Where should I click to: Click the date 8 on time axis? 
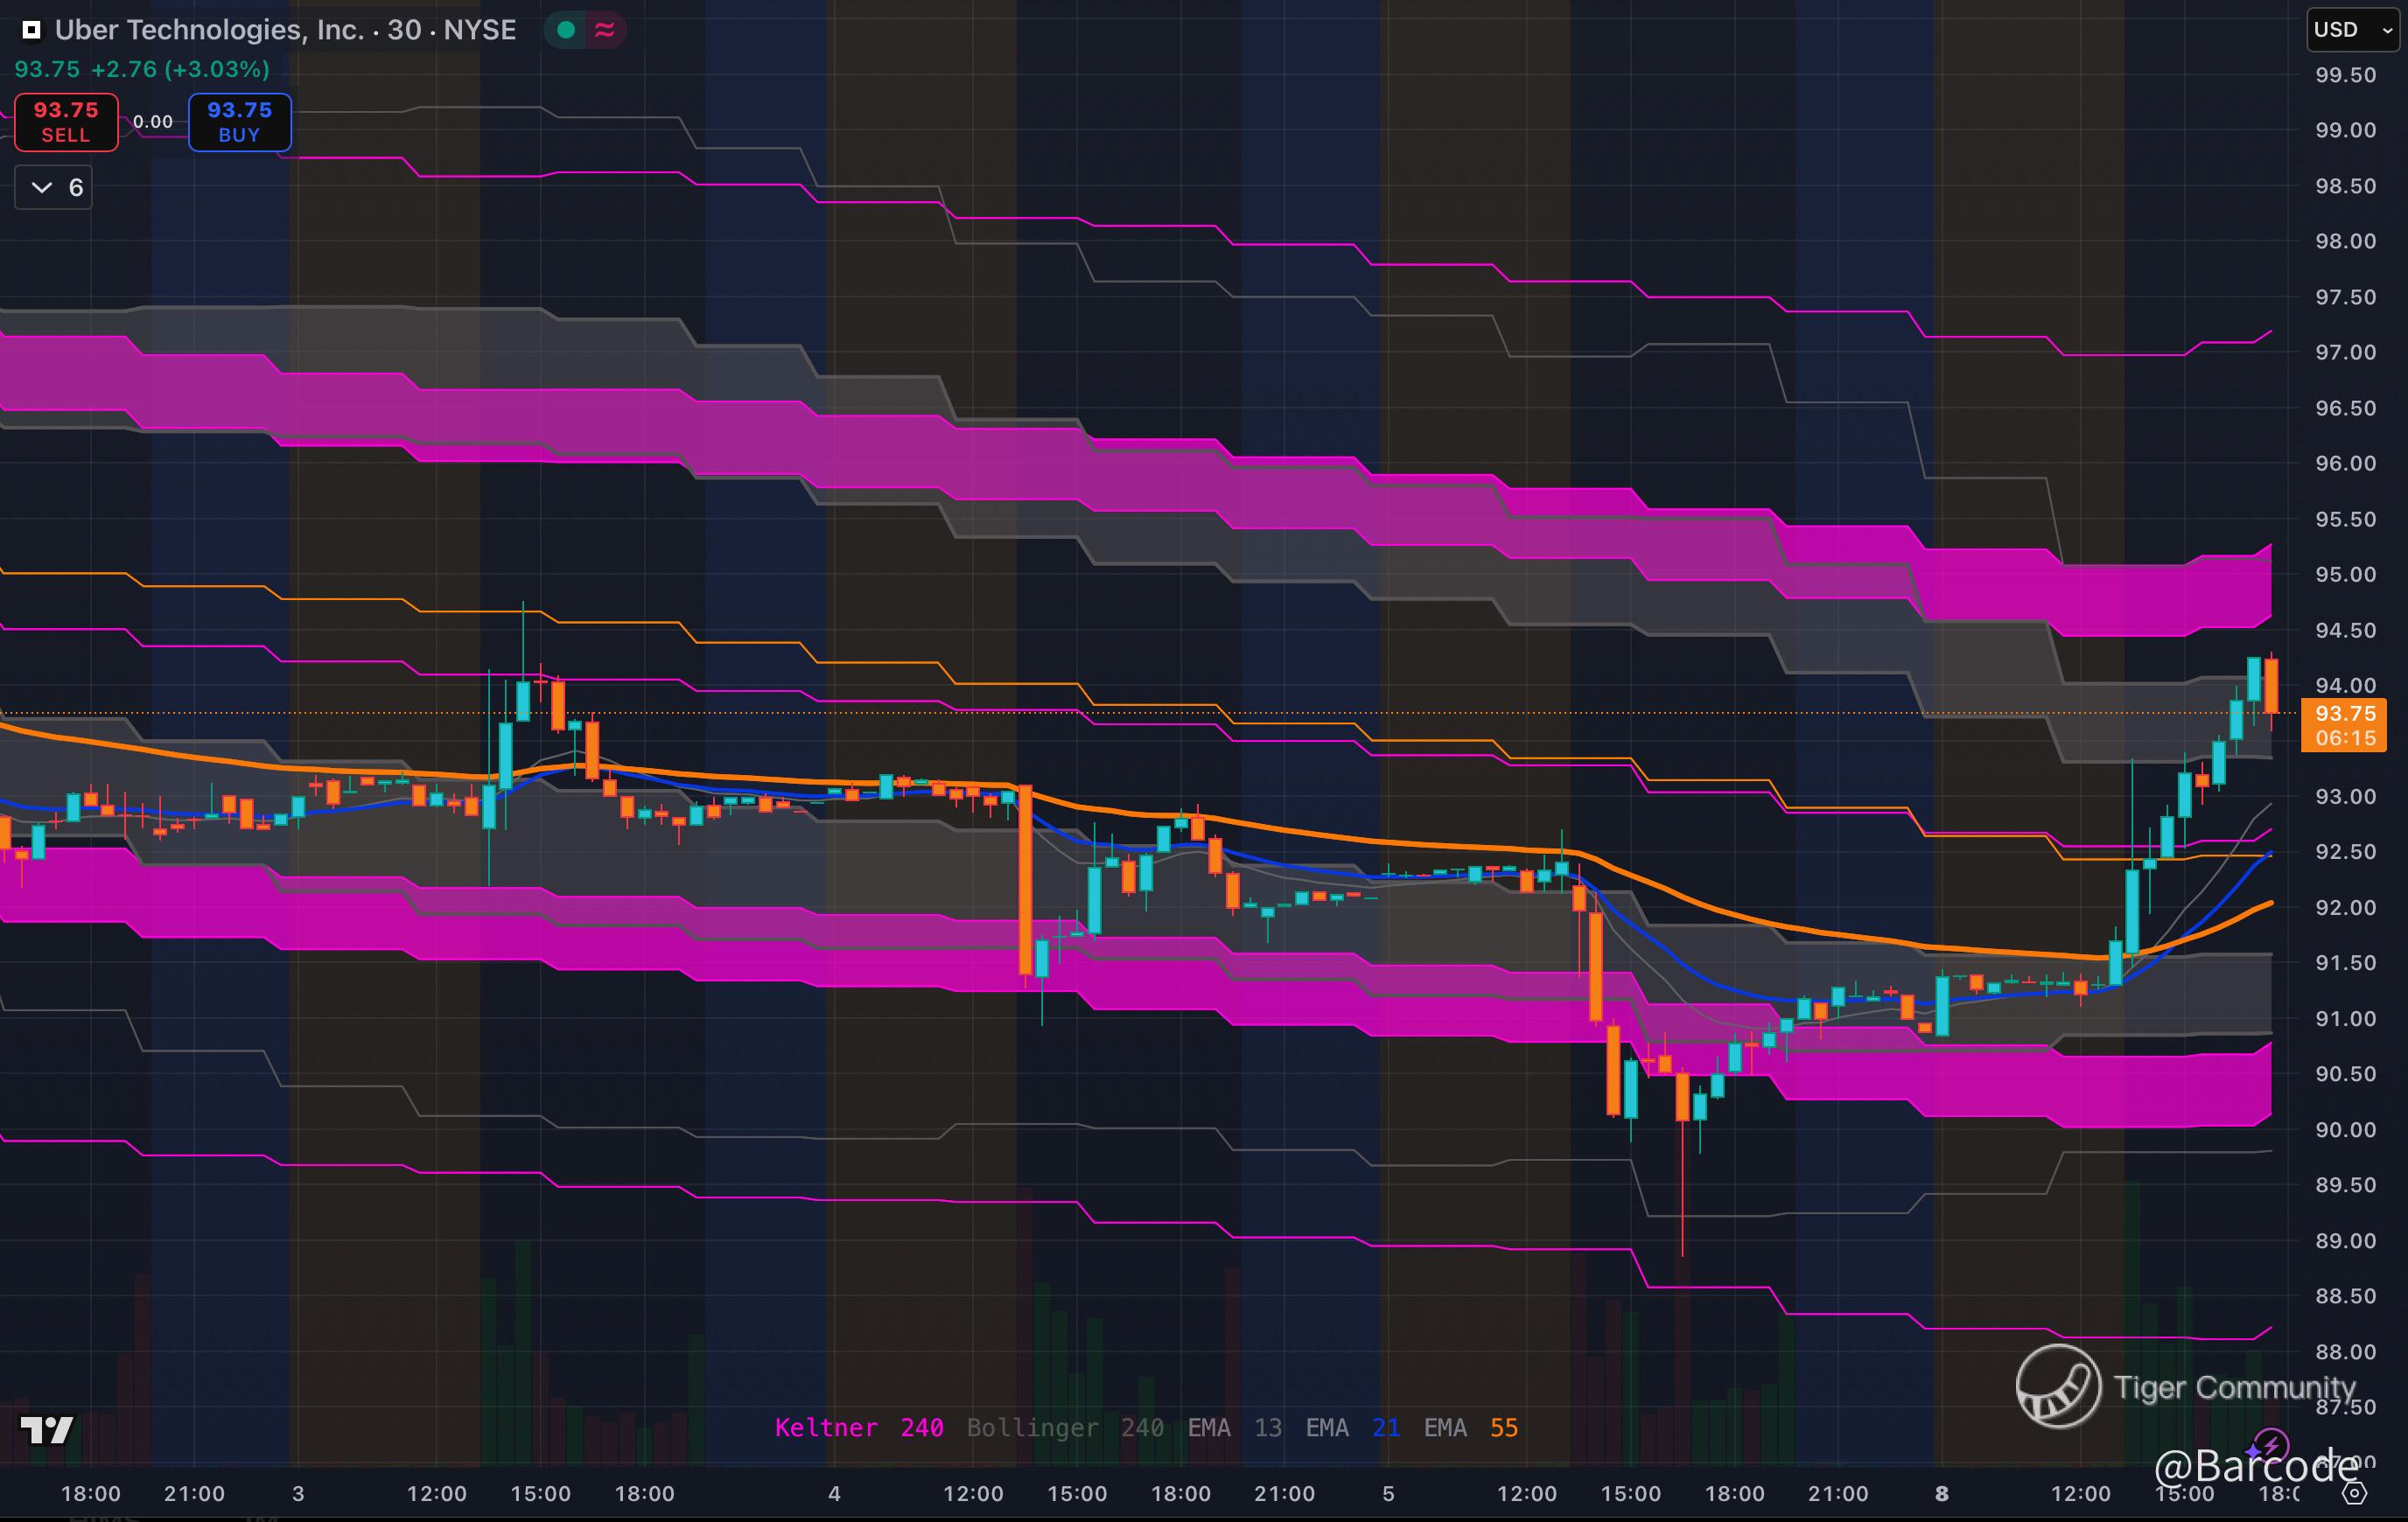coord(1941,1493)
